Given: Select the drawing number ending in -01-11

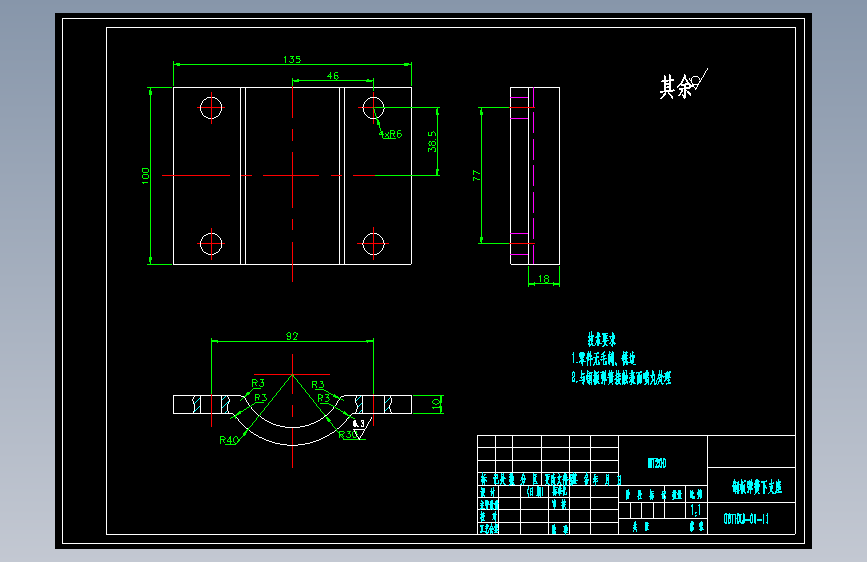Looking at the screenshot, I should [x=746, y=519].
